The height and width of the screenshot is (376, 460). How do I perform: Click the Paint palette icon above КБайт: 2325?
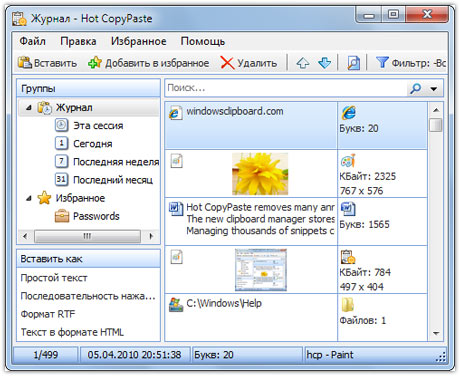pos(348,161)
